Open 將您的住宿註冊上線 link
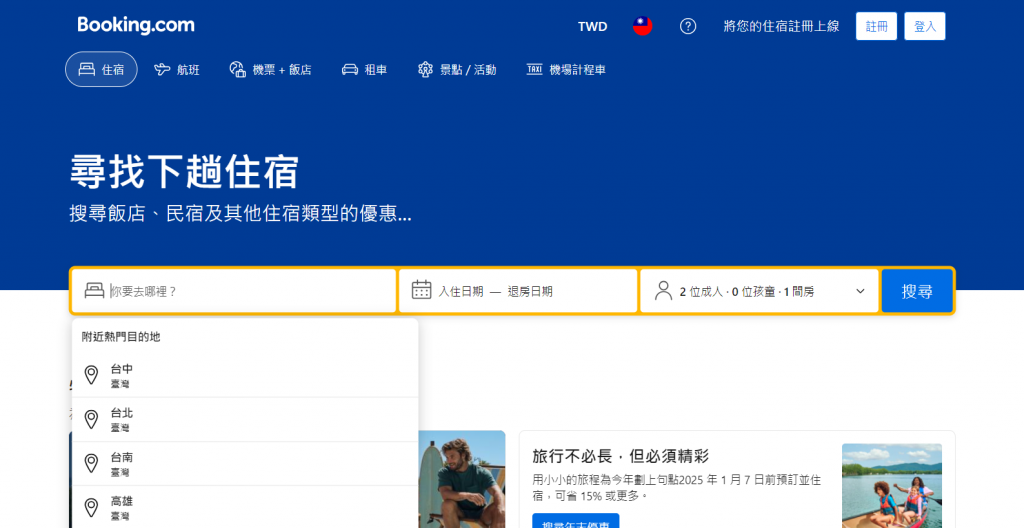The image size is (1024, 528). pos(781,26)
